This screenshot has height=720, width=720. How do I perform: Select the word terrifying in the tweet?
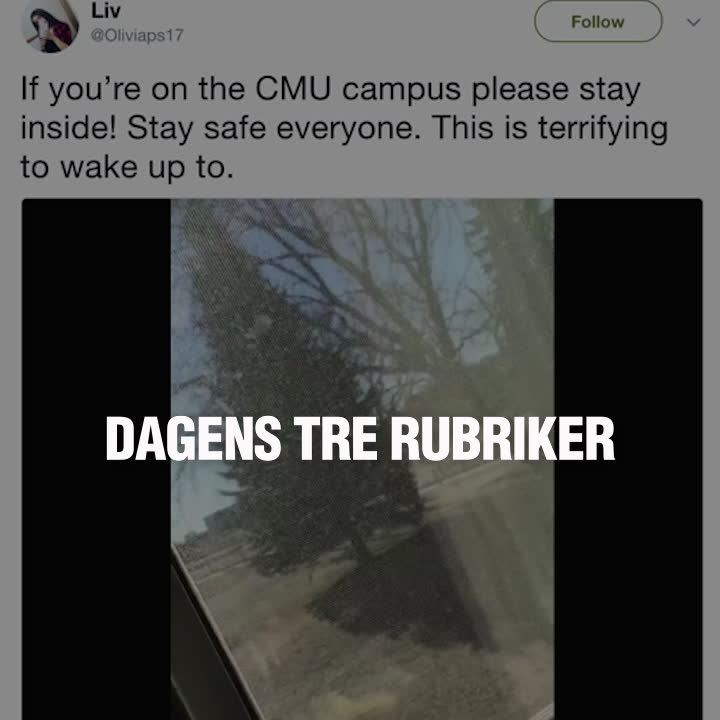tap(603, 129)
